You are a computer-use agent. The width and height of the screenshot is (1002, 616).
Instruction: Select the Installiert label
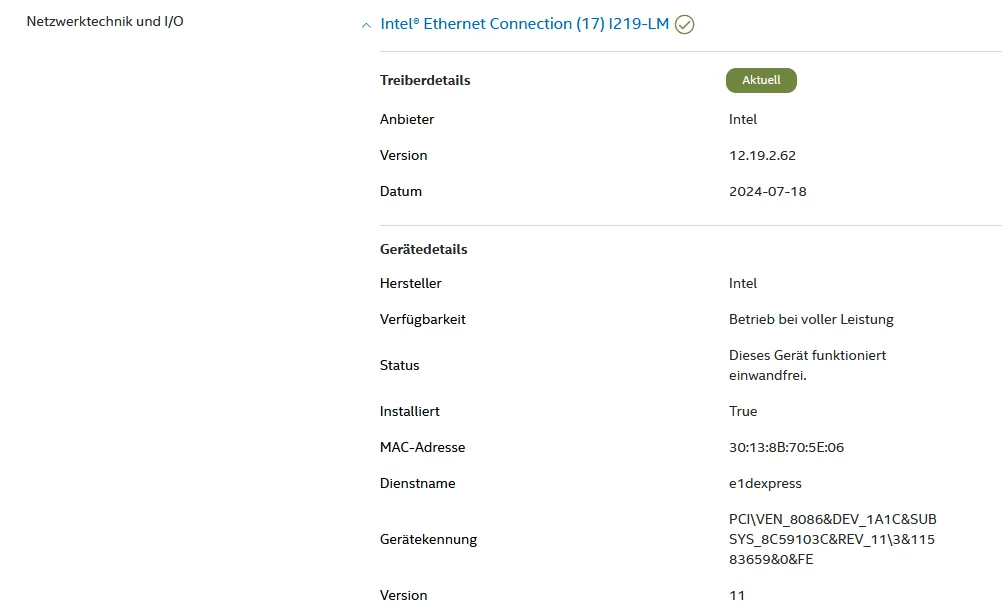point(410,412)
